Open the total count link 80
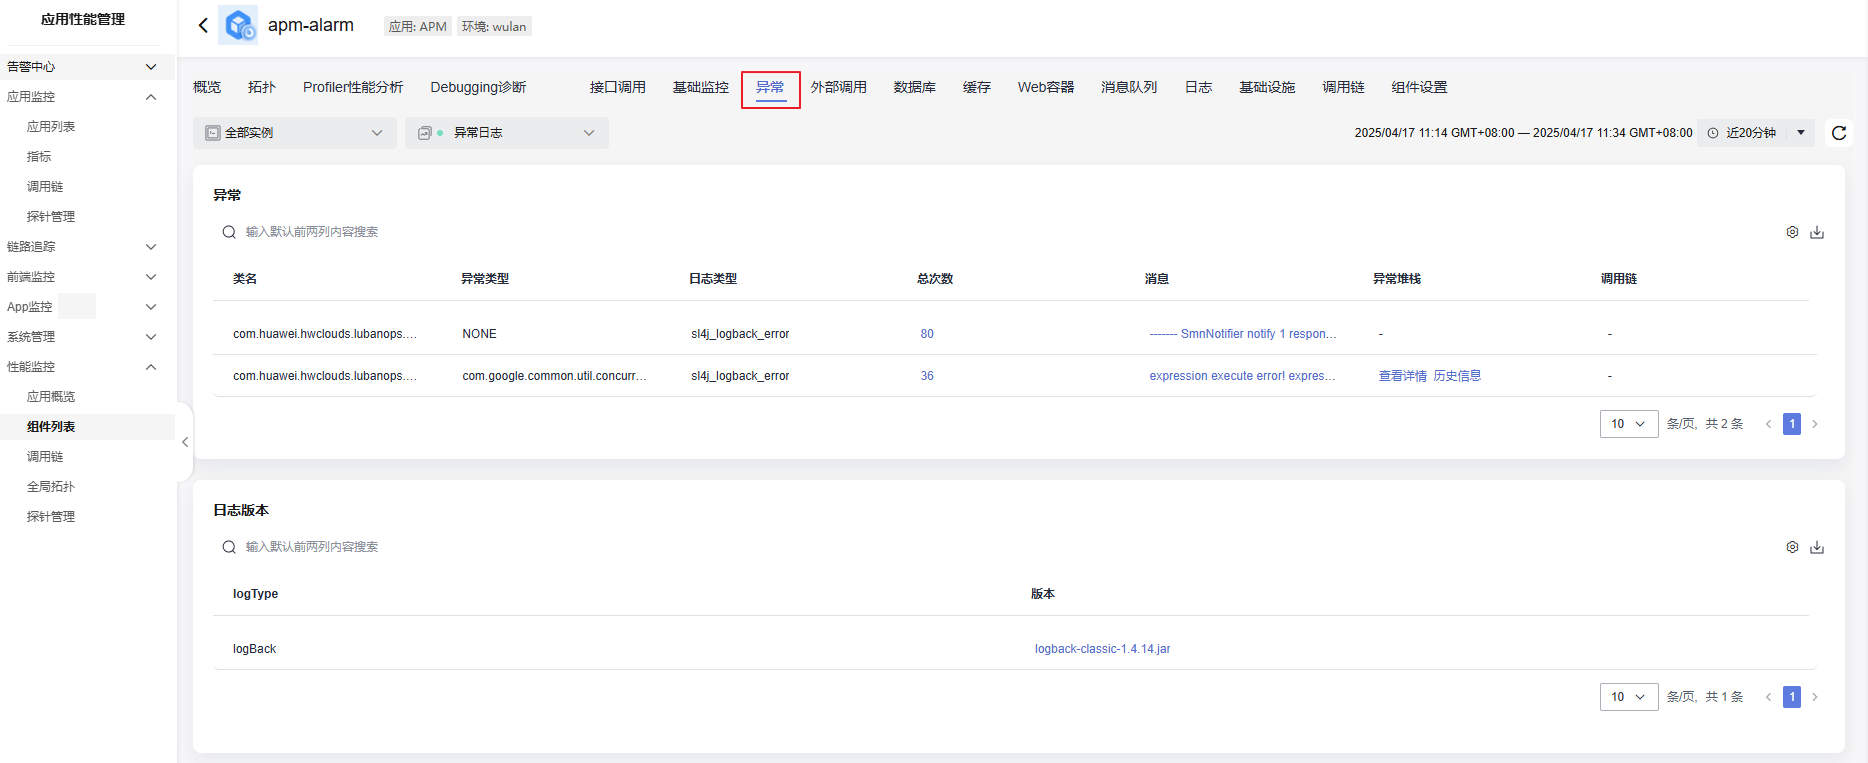The image size is (1868, 763). (927, 334)
